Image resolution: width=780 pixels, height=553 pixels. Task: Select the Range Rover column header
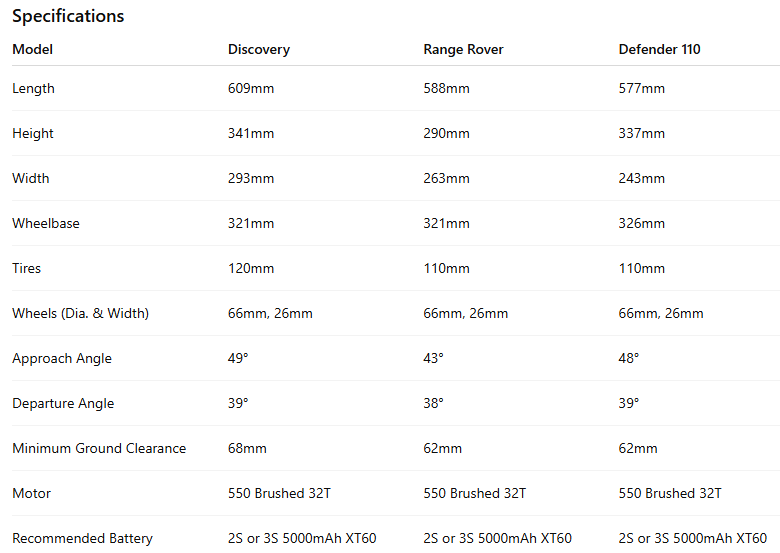(x=463, y=49)
